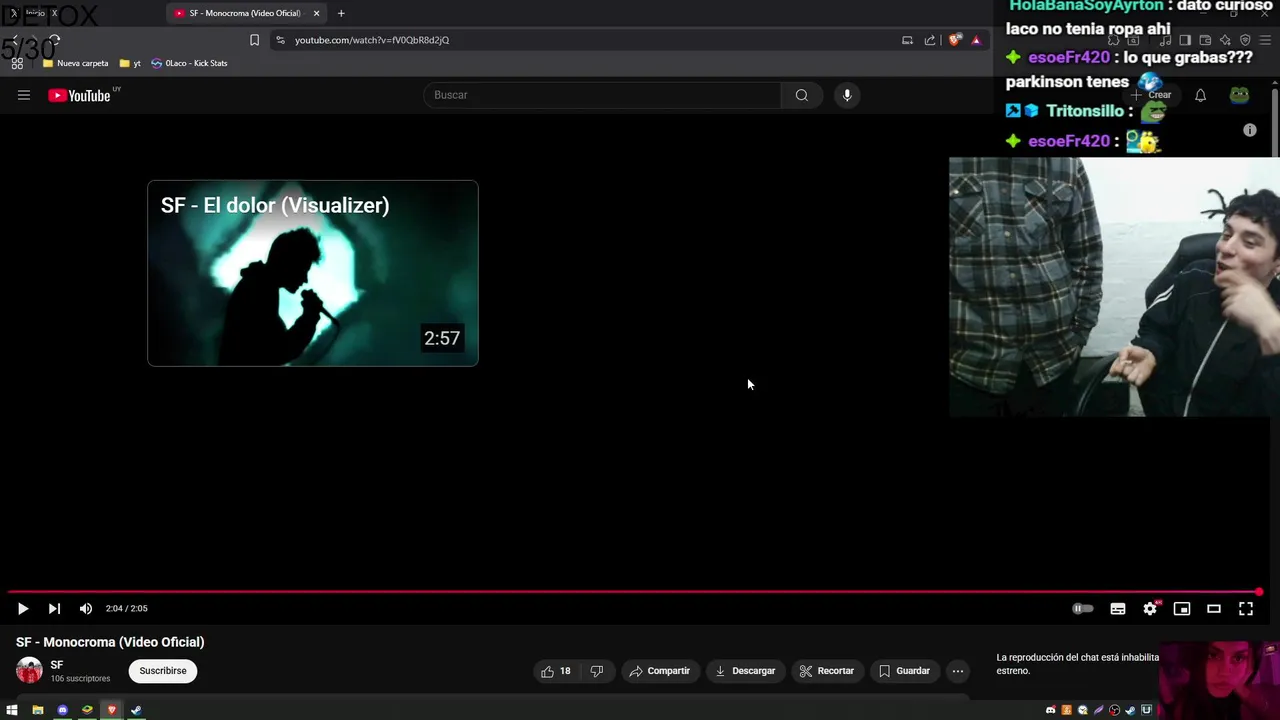Image resolution: width=1280 pixels, height=720 pixels.
Task: Click the Crear create button
Action: click(1151, 95)
